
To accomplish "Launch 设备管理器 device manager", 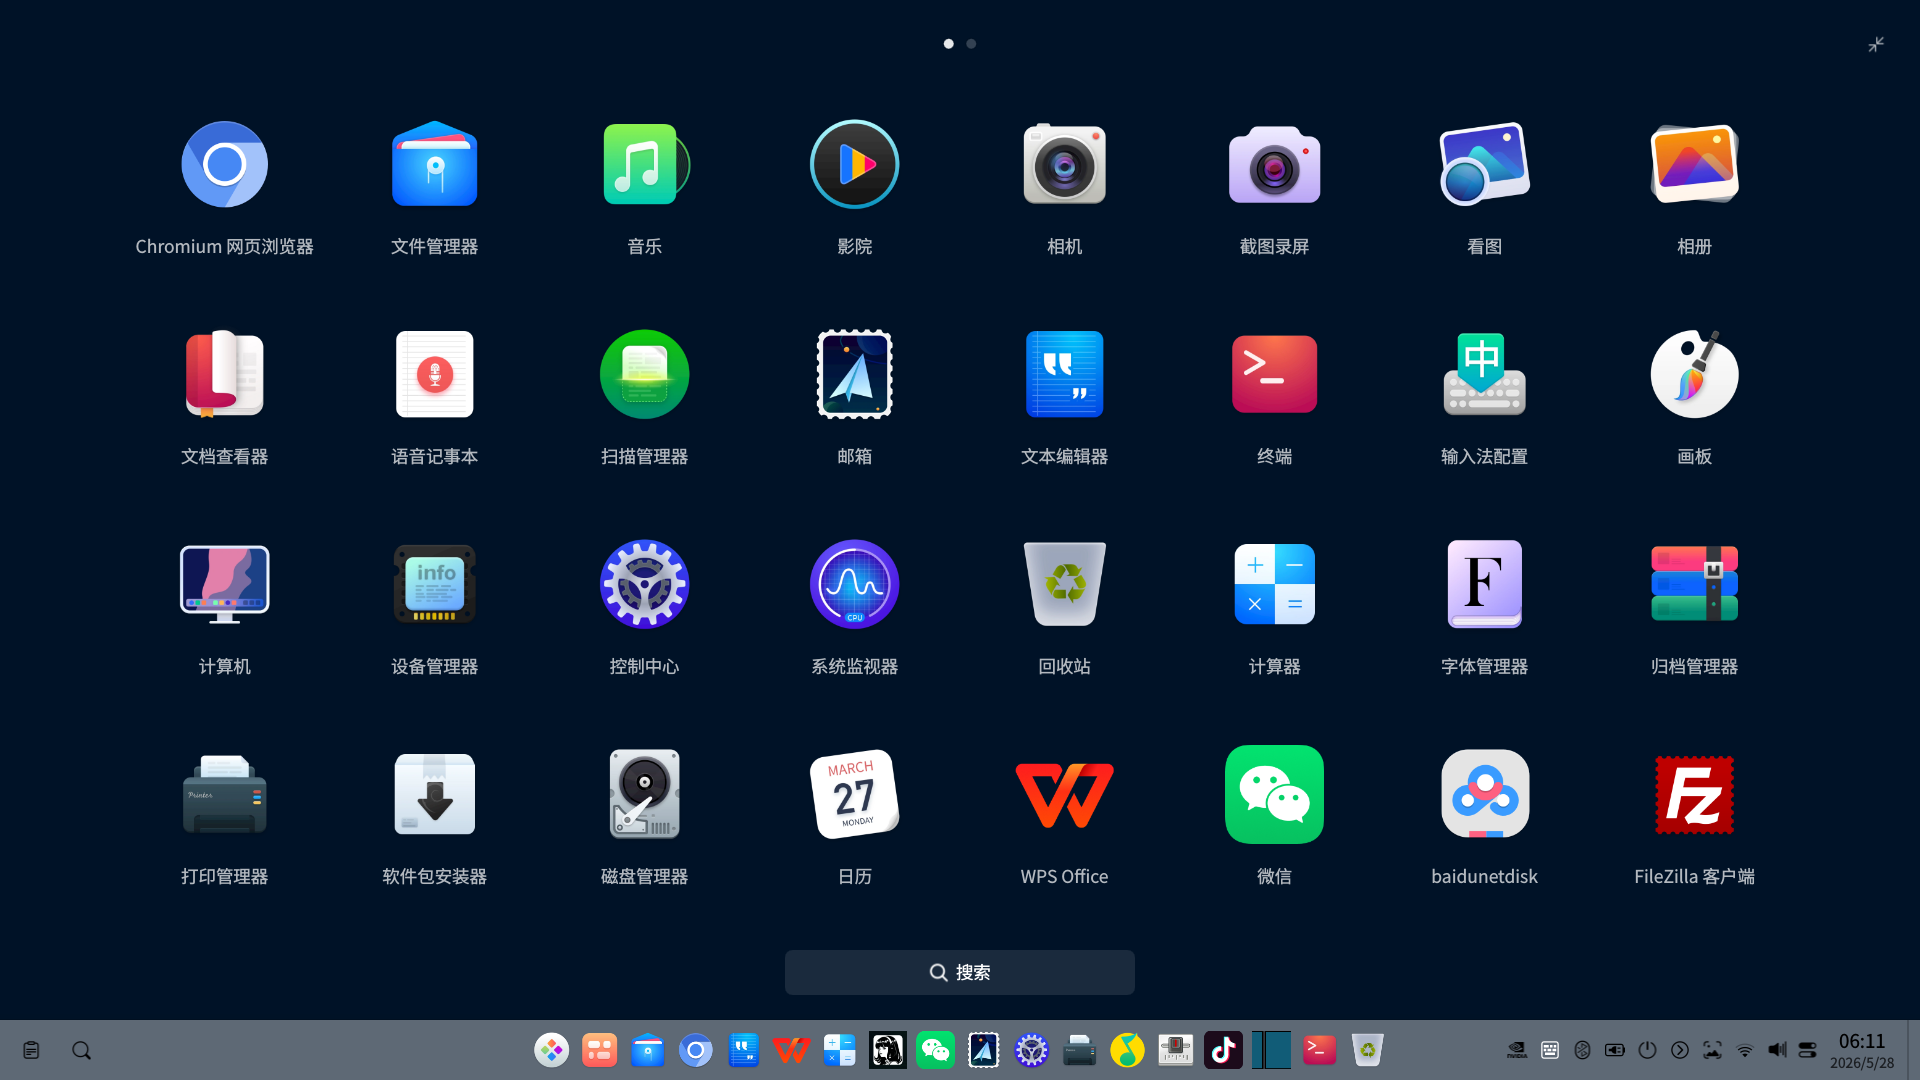I will (x=434, y=585).
